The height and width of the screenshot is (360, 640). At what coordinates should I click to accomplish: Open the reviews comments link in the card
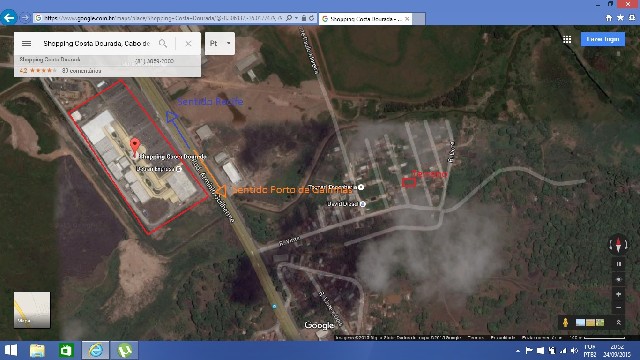pyautogui.click(x=81, y=71)
